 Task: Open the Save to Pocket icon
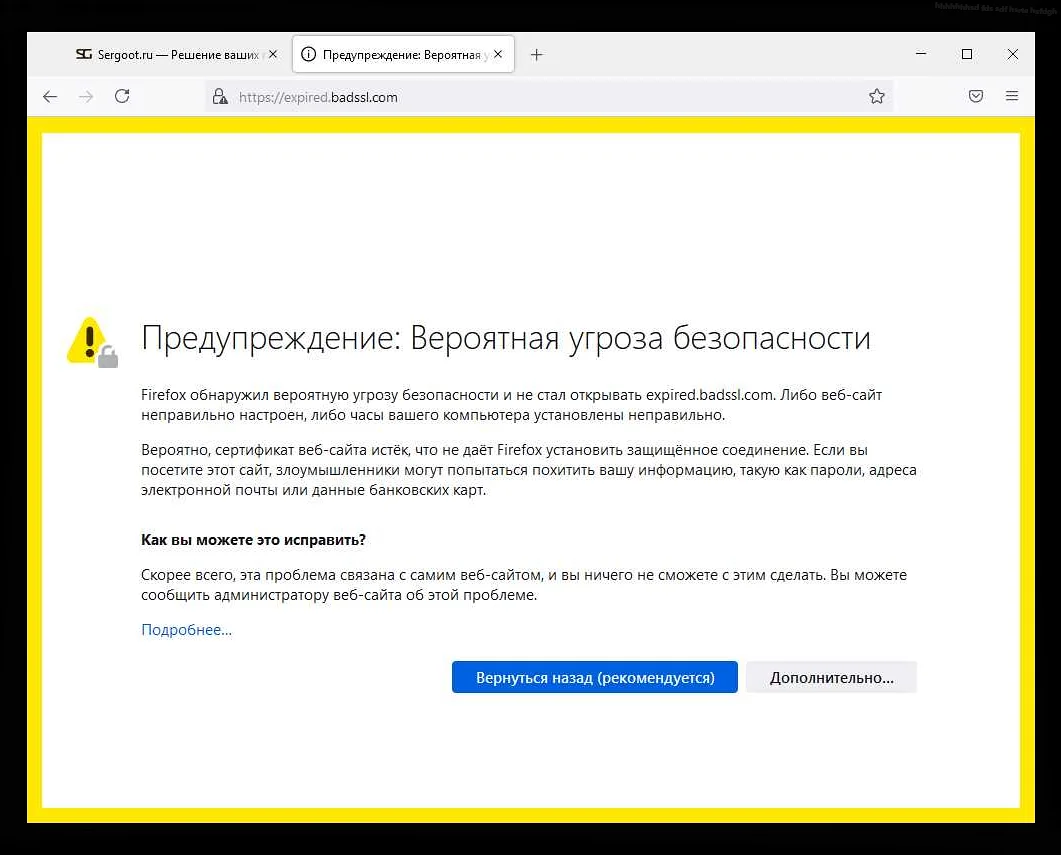tap(976, 96)
